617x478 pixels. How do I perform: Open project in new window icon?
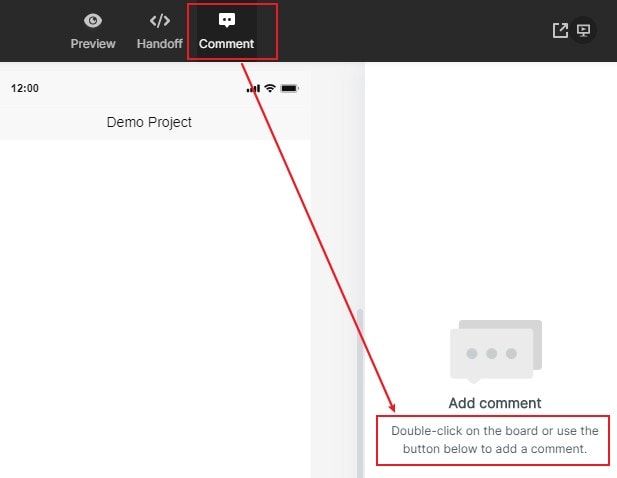[x=560, y=30]
